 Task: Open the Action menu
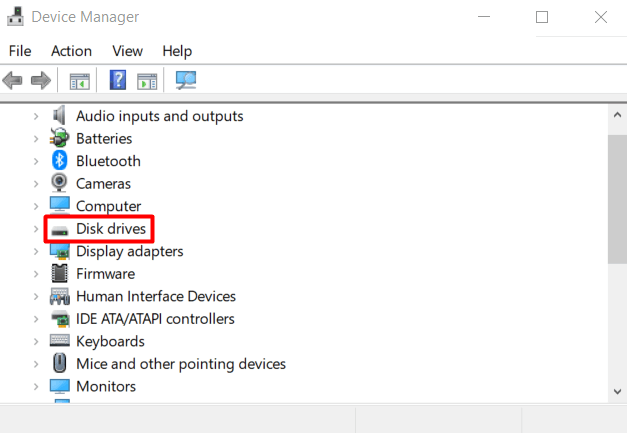[71, 51]
